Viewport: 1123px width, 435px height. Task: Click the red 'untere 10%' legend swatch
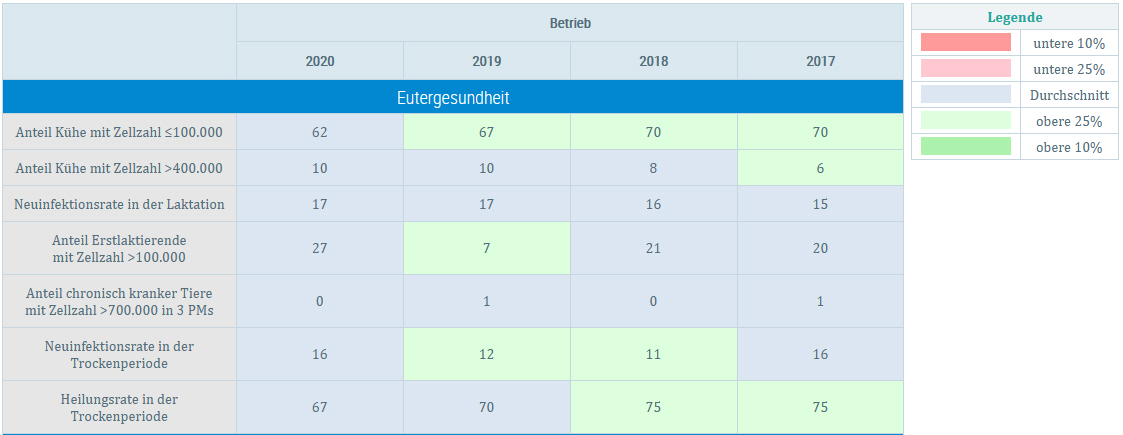[x=965, y=43]
